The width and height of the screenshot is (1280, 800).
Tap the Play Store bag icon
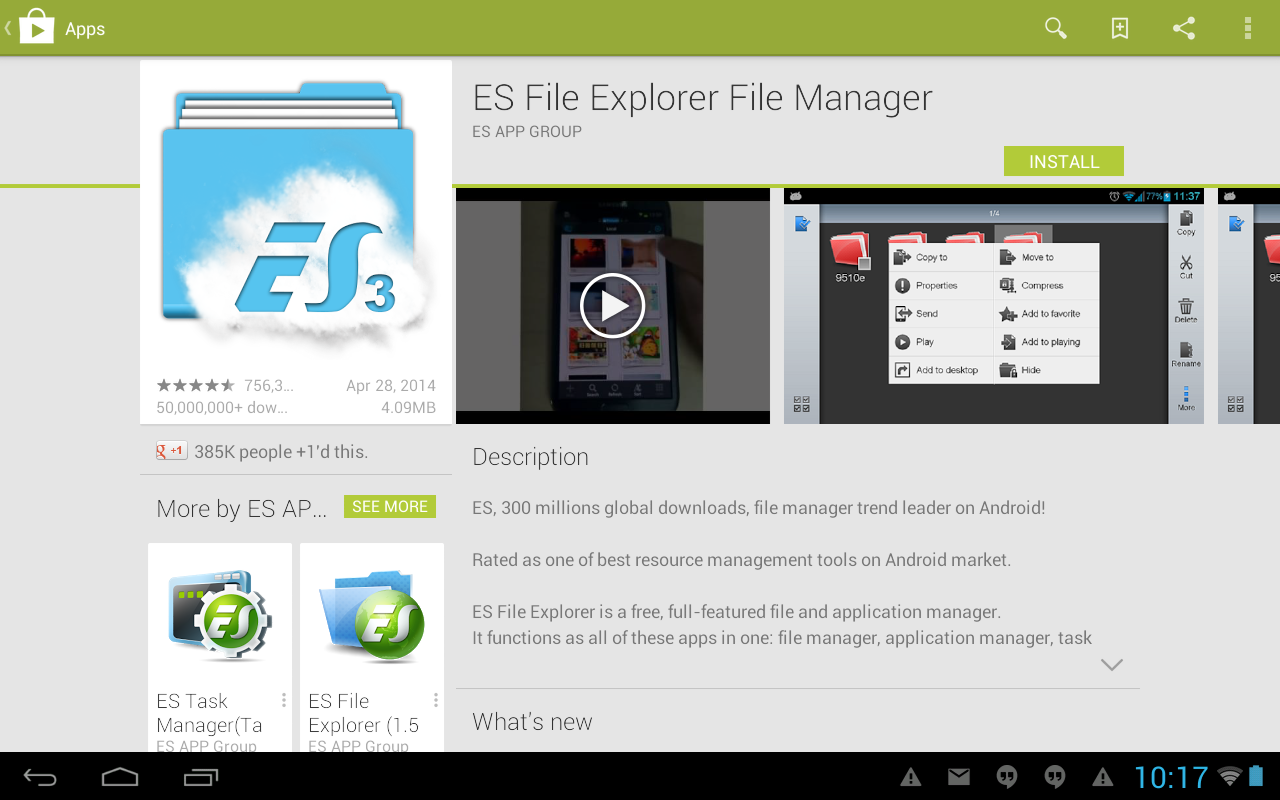tap(36, 28)
